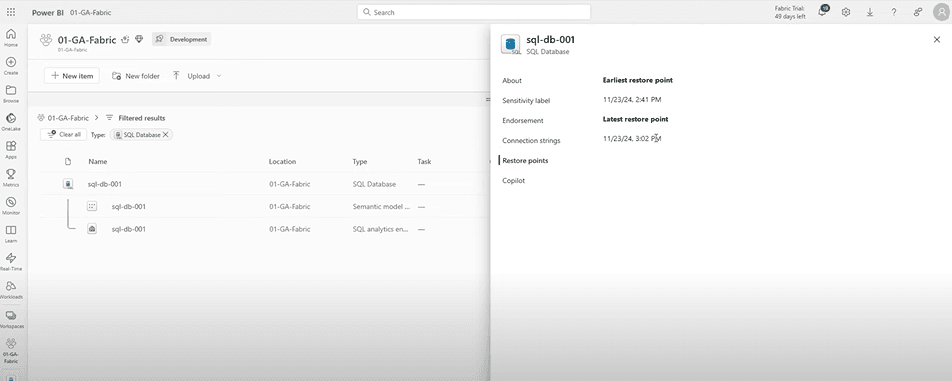Close the sql-db-001 details panel
Image resolution: width=952 pixels, height=381 pixels.
click(x=937, y=39)
